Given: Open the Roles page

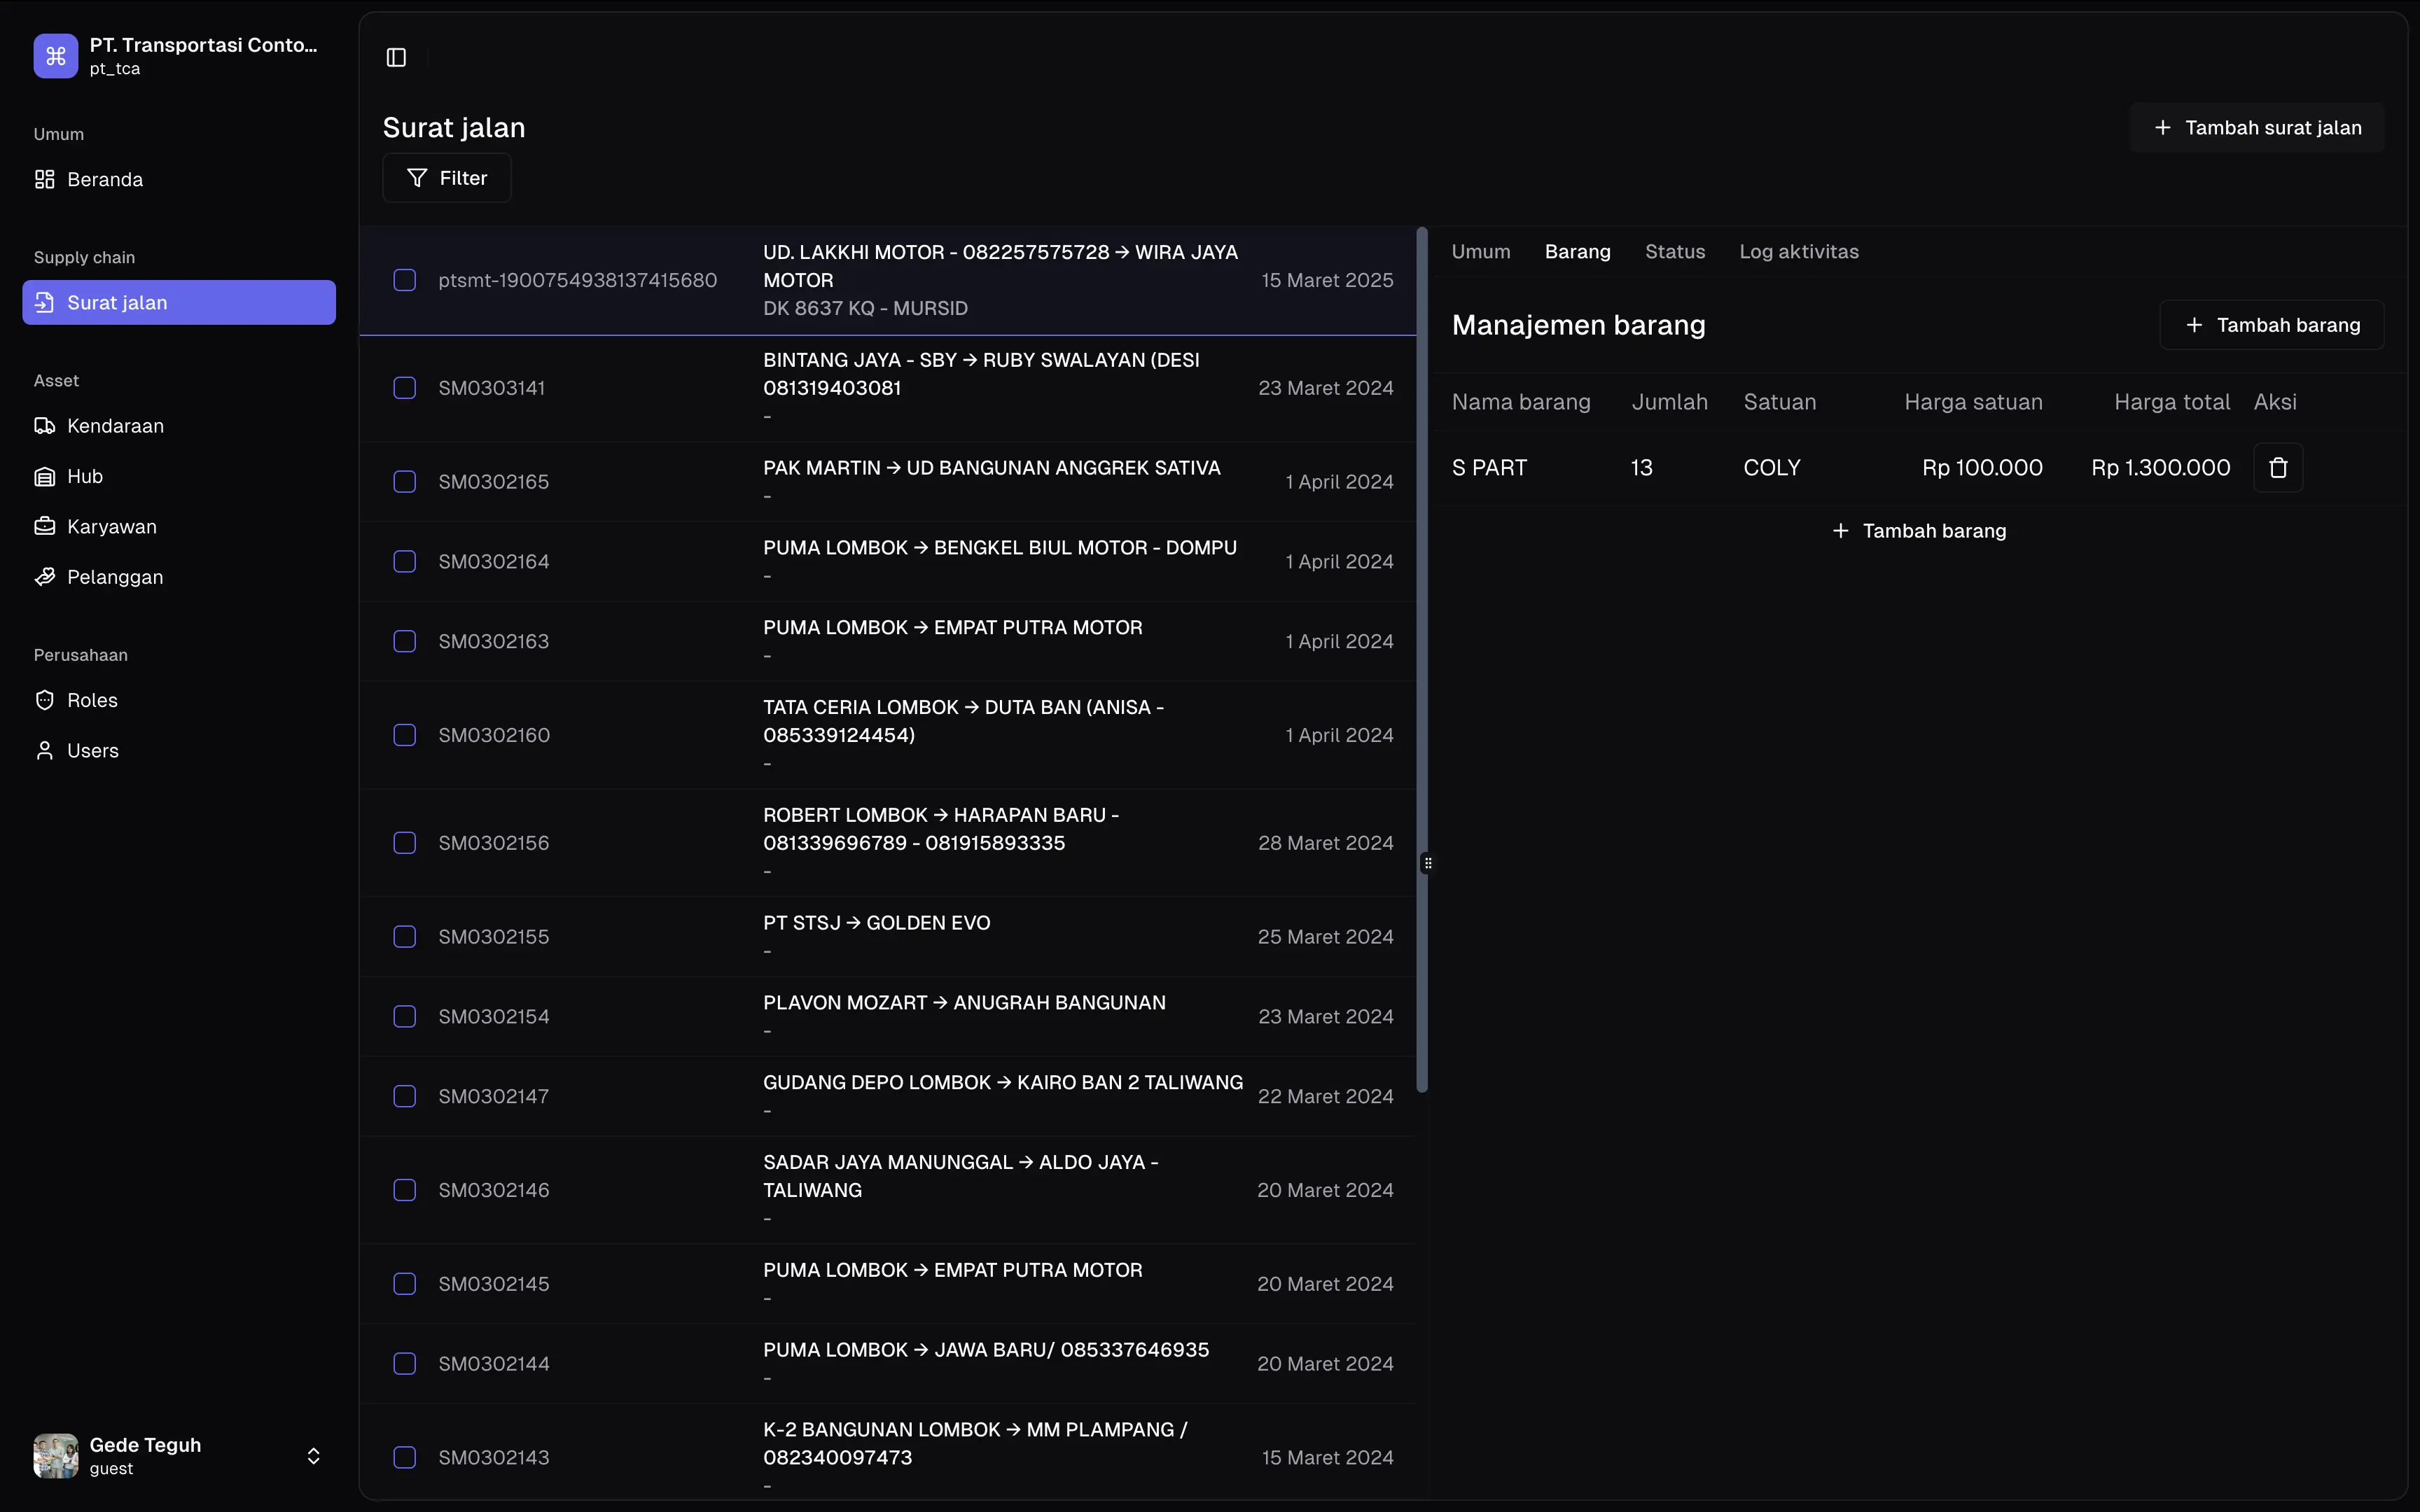Looking at the screenshot, I should point(92,700).
